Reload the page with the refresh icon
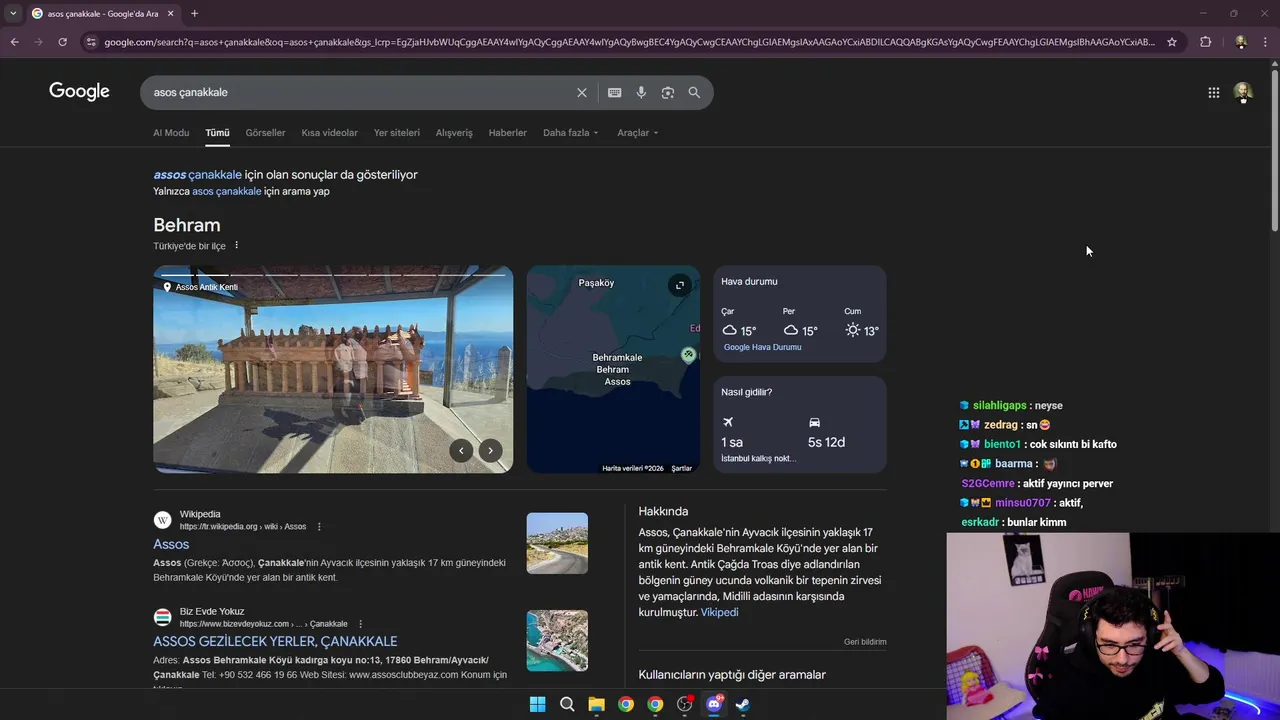Screen dimensions: 1280x720 [62, 42]
